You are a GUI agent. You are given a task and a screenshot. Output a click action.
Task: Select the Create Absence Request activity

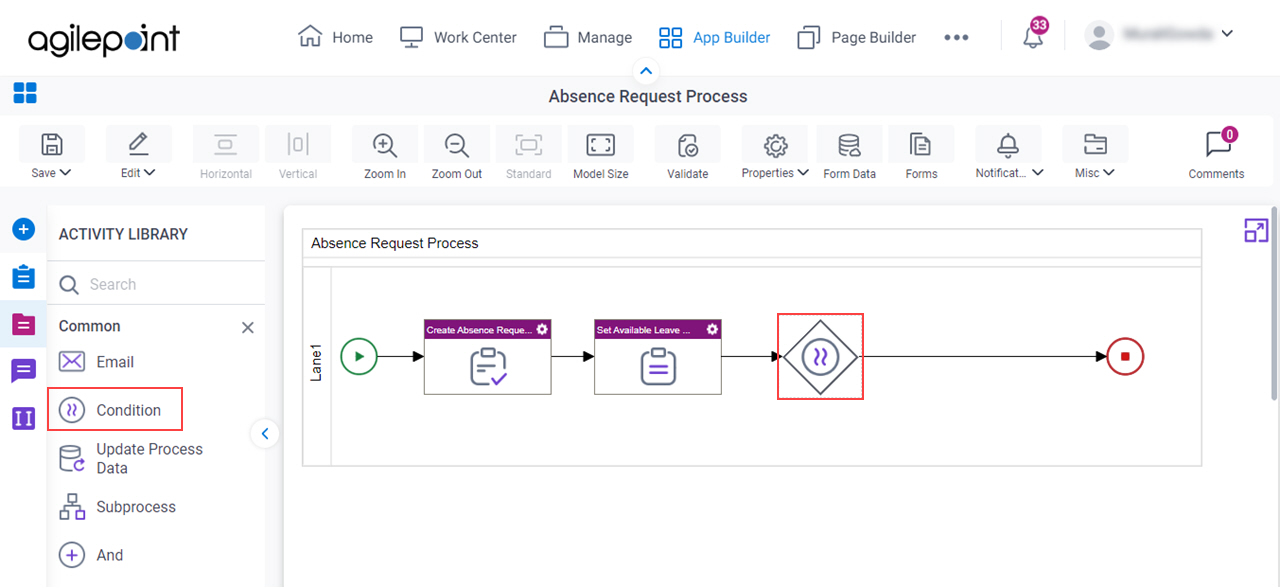pos(488,357)
